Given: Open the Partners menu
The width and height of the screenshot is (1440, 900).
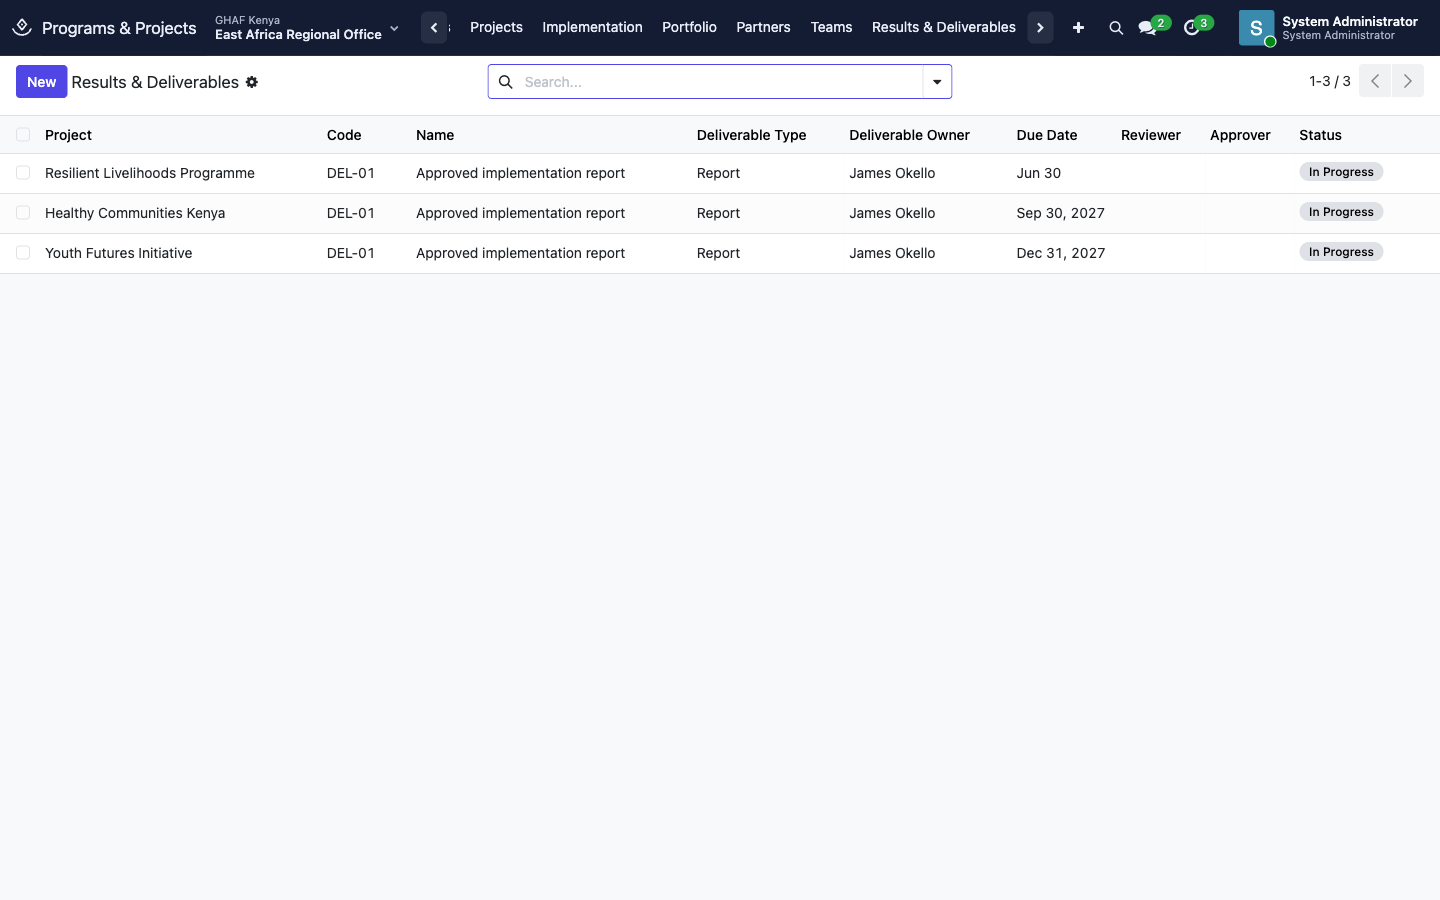Looking at the screenshot, I should pos(763,28).
